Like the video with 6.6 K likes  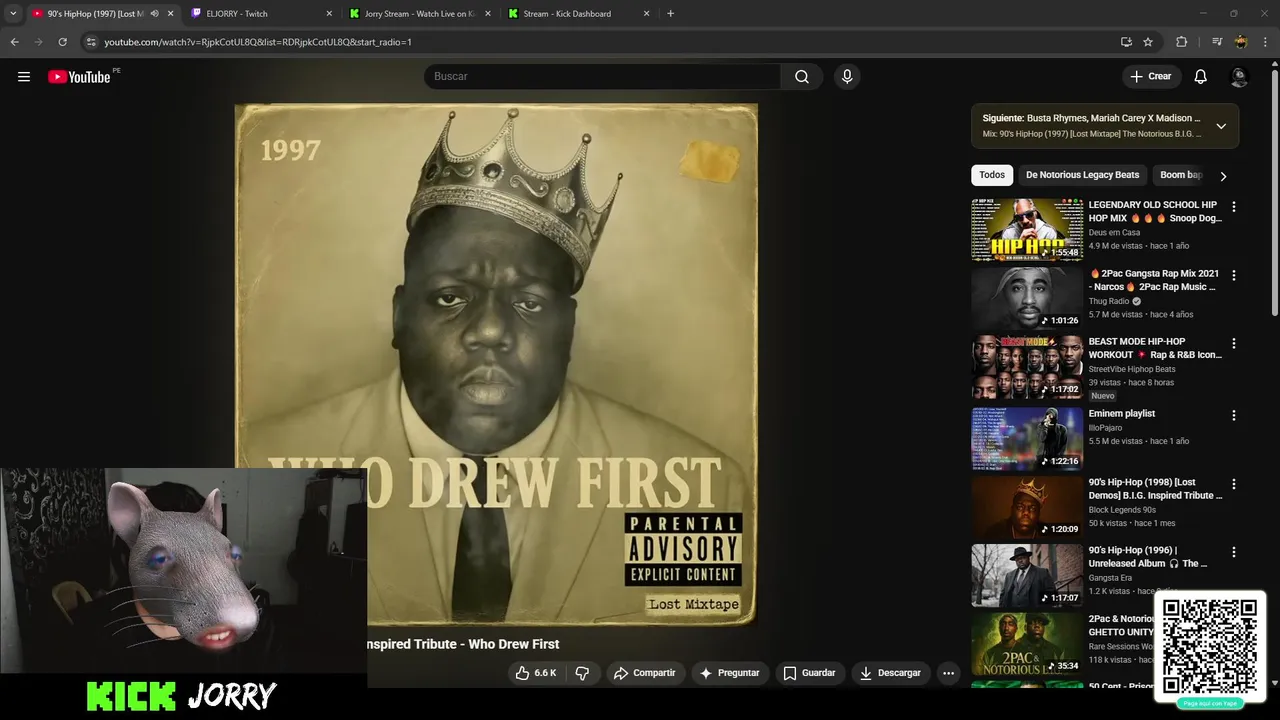[535, 673]
